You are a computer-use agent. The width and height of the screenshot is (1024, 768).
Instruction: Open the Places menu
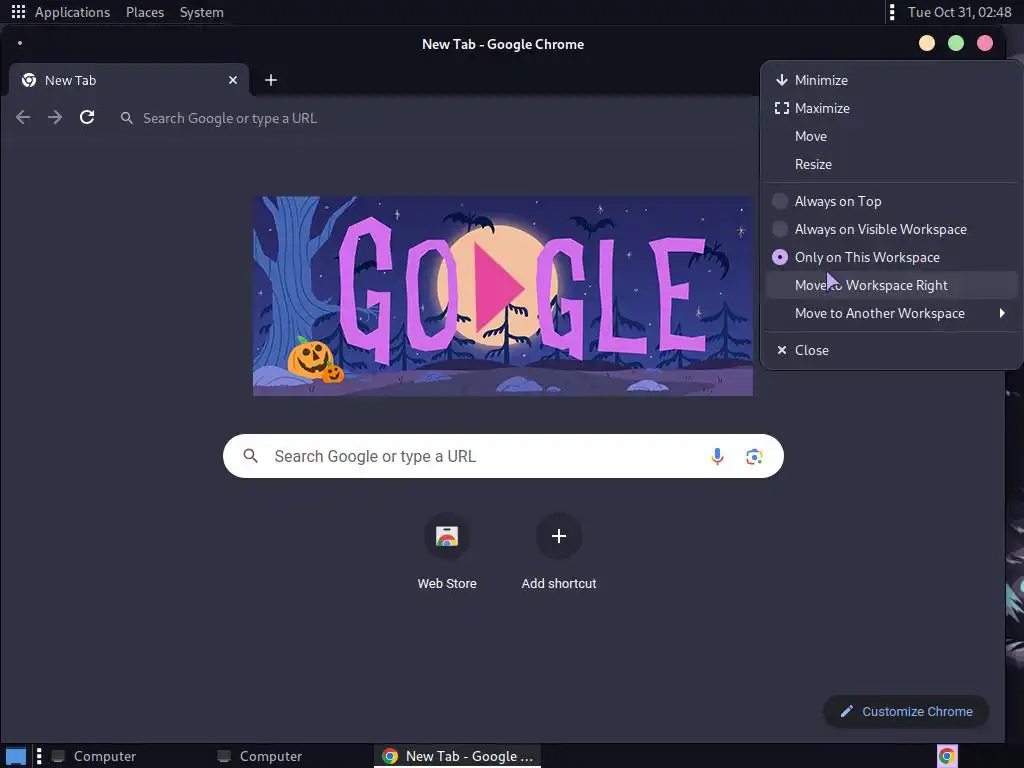145,12
